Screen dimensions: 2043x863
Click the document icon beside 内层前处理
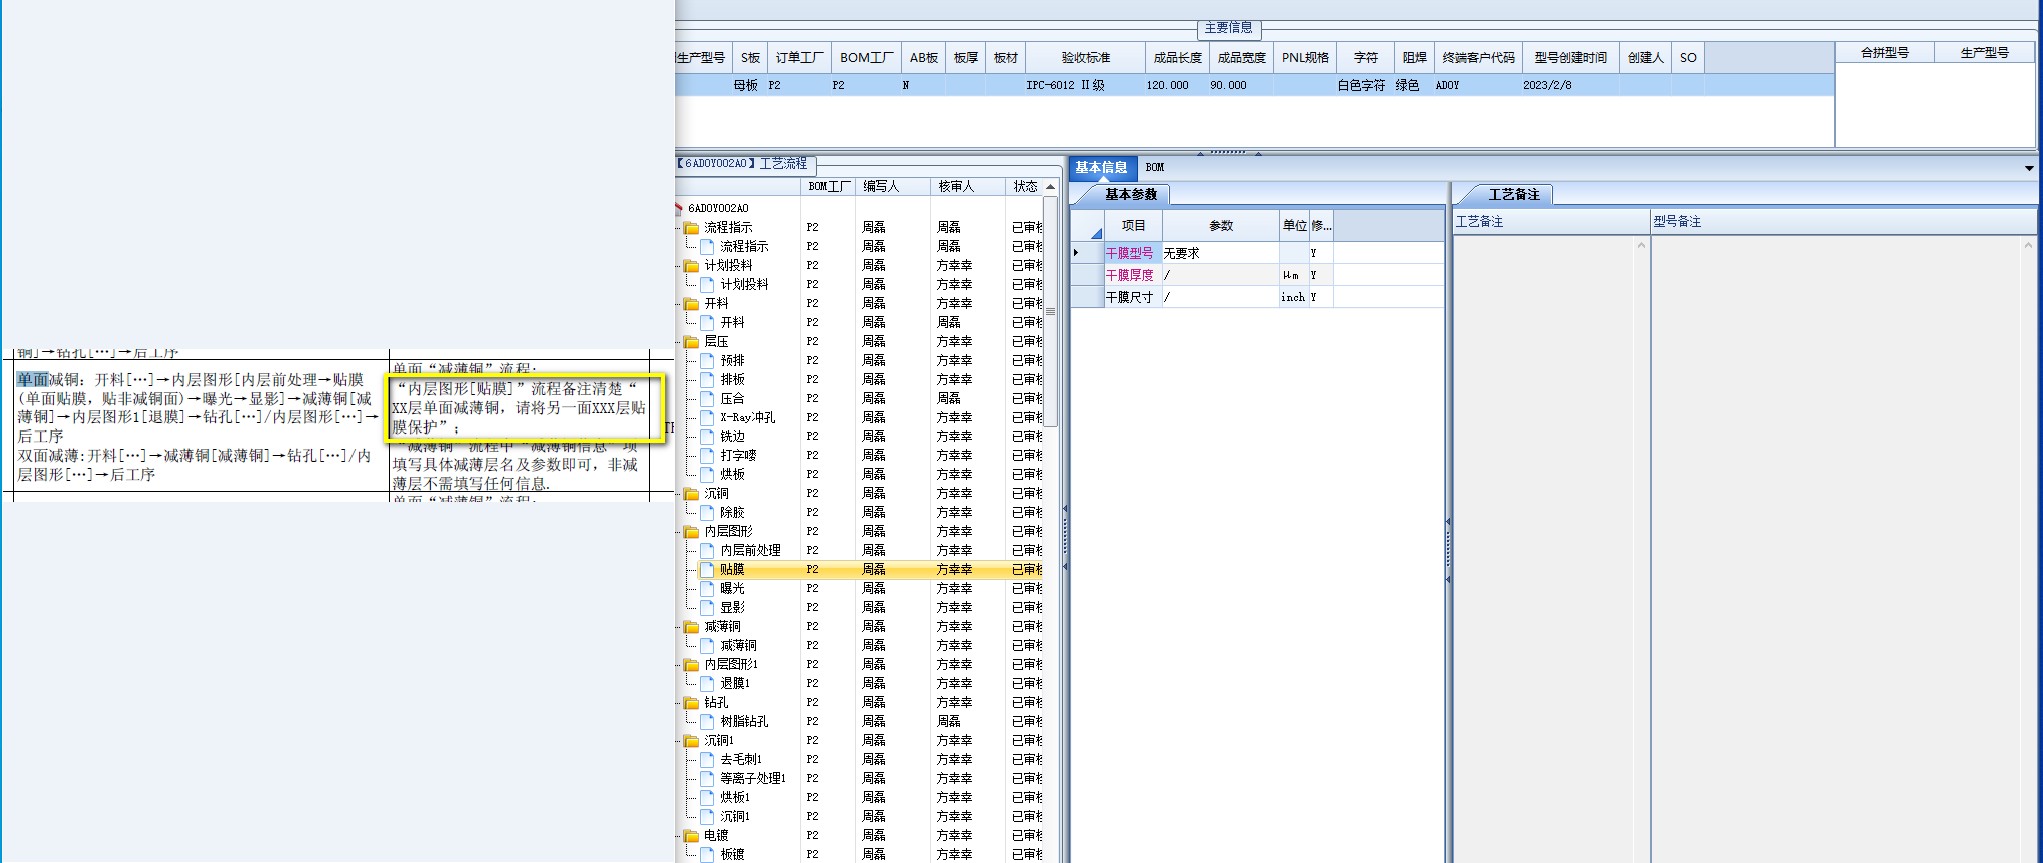708,551
